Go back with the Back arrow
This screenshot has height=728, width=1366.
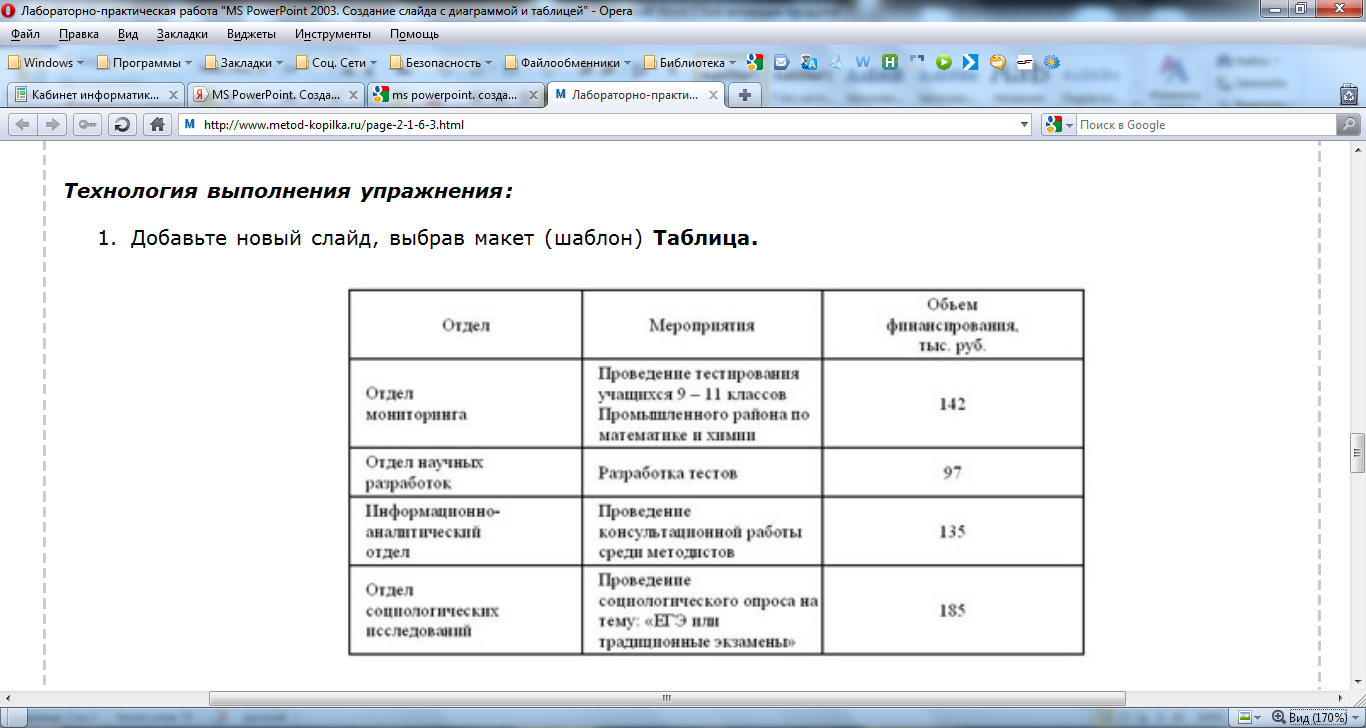coord(22,125)
